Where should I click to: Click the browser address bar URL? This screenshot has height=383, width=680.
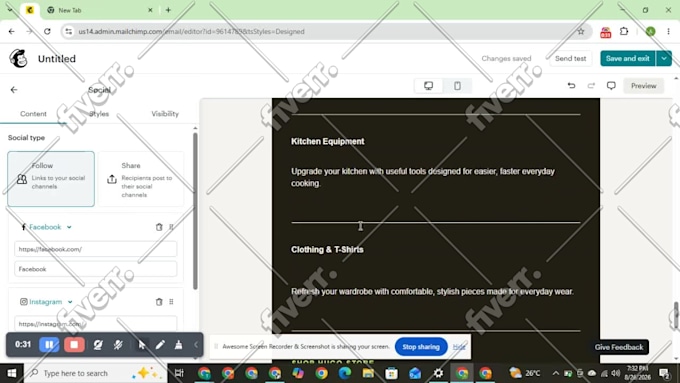(191, 32)
